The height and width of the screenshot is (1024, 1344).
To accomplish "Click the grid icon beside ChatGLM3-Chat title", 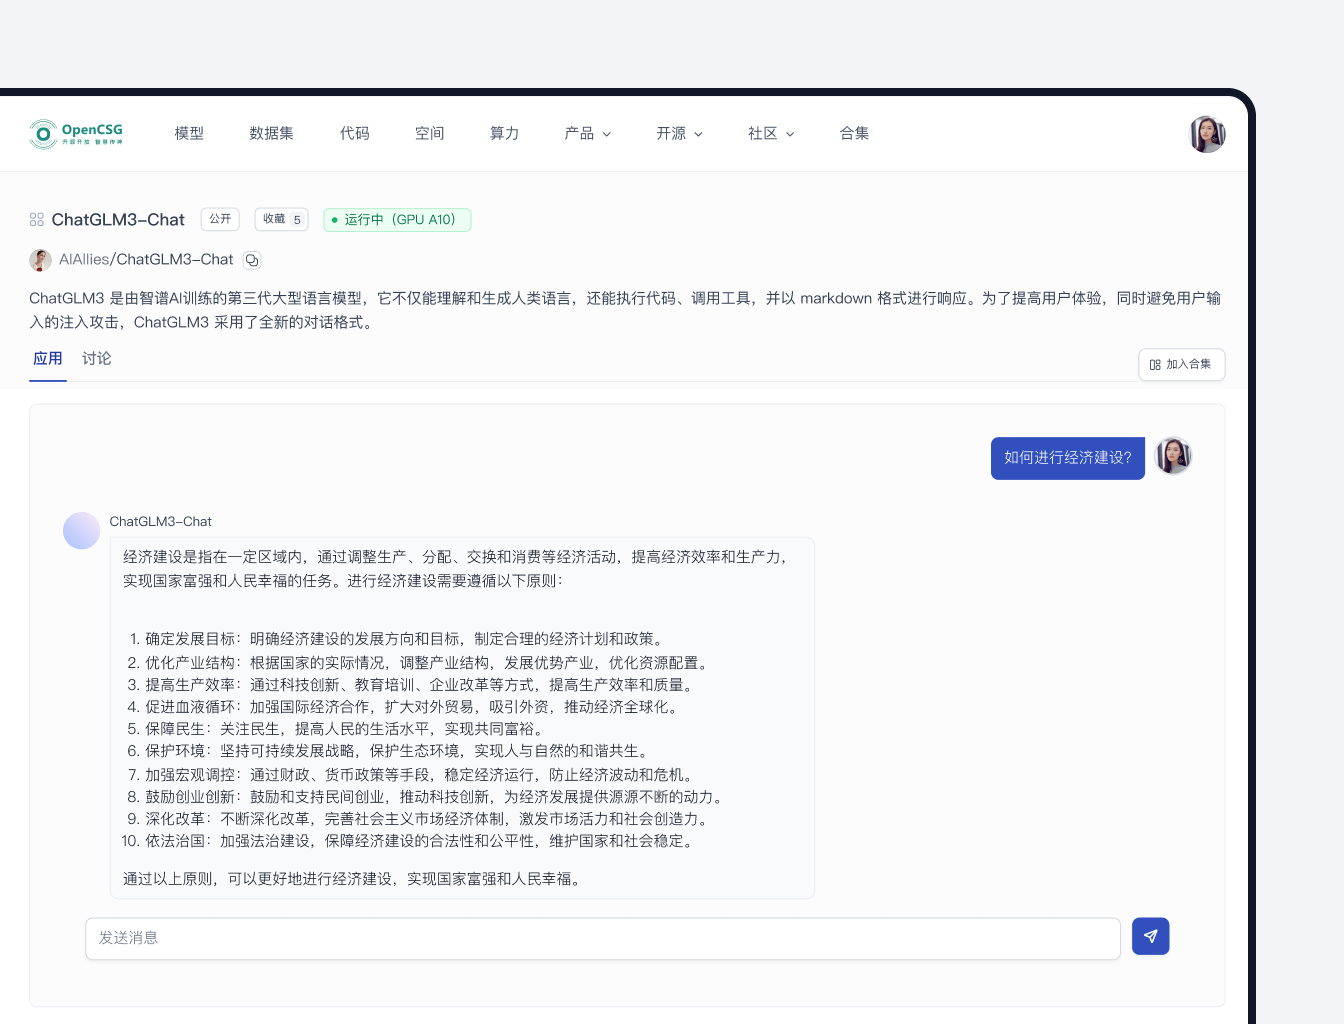I will point(36,219).
